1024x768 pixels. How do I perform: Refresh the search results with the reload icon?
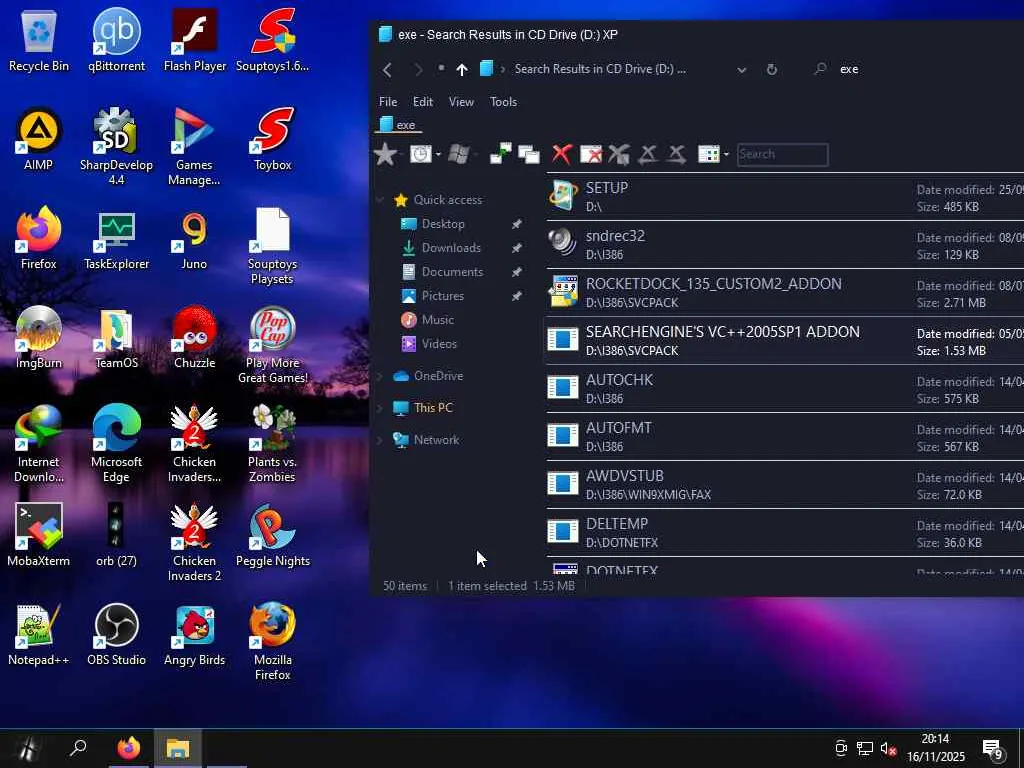click(x=772, y=69)
